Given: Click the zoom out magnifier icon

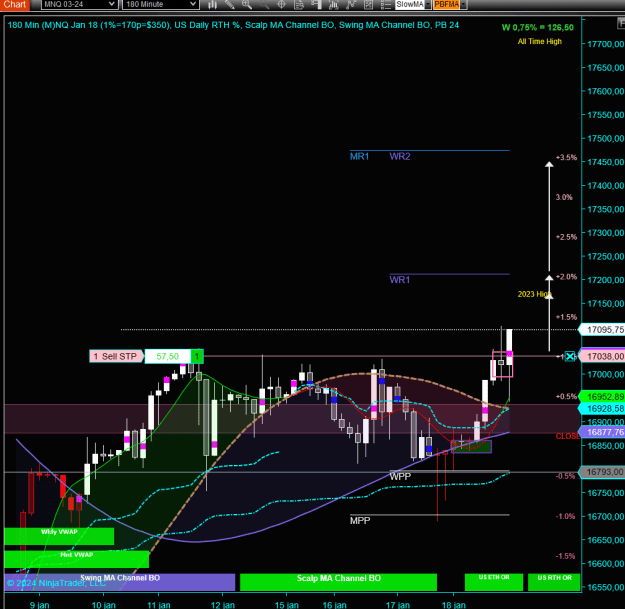Looking at the screenshot, I should pyautogui.click(x=264, y=4).
